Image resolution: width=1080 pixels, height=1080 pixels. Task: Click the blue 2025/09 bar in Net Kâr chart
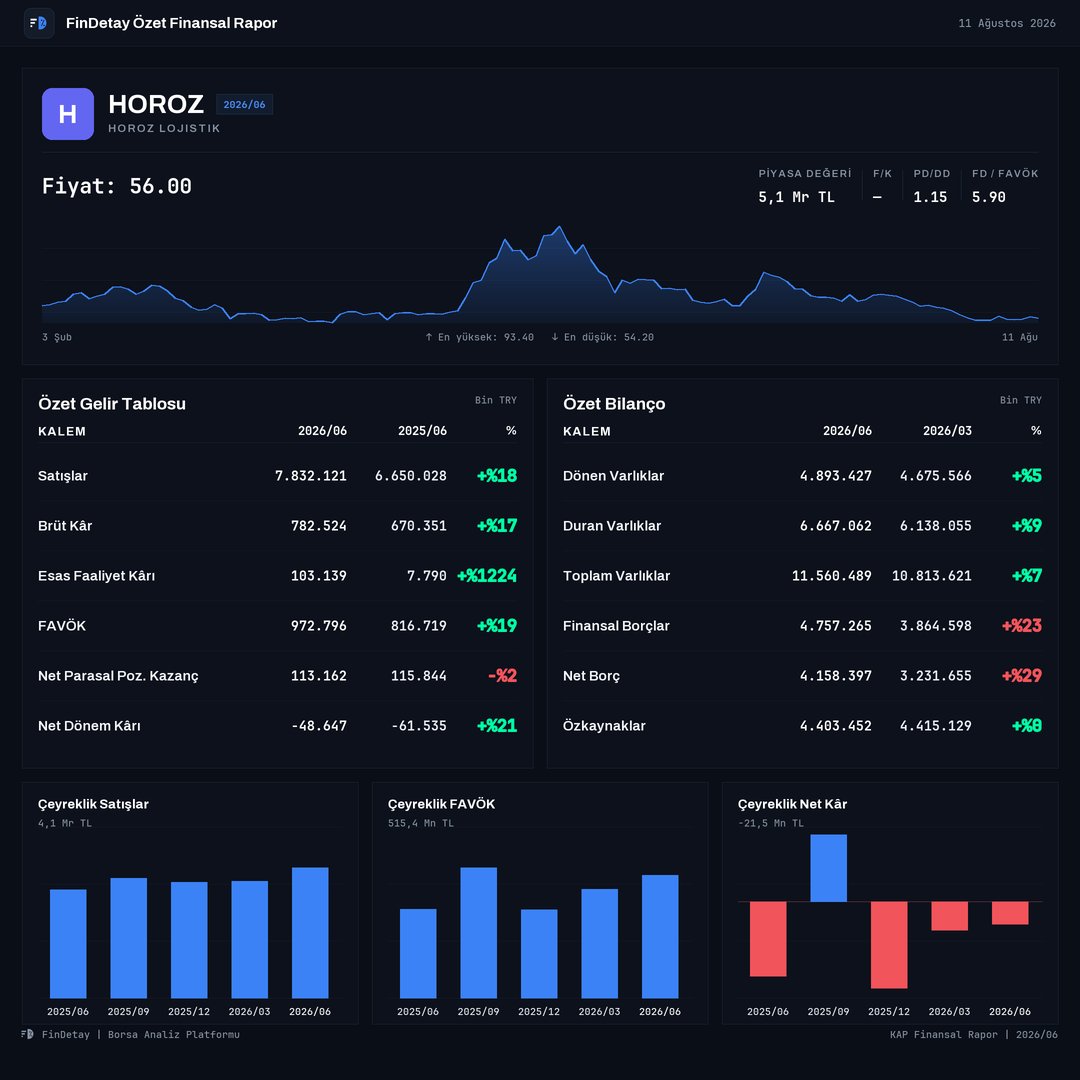(829, 868)
